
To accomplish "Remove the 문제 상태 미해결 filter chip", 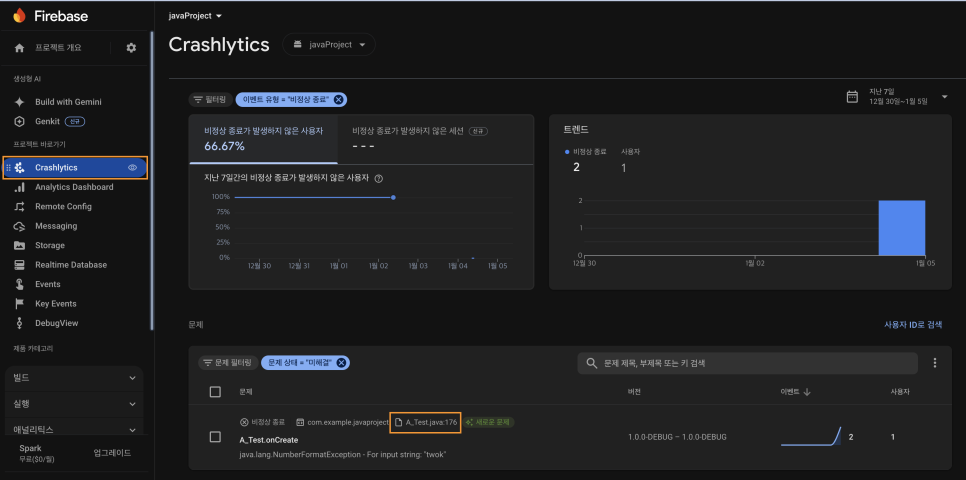I will click(340, 363).
